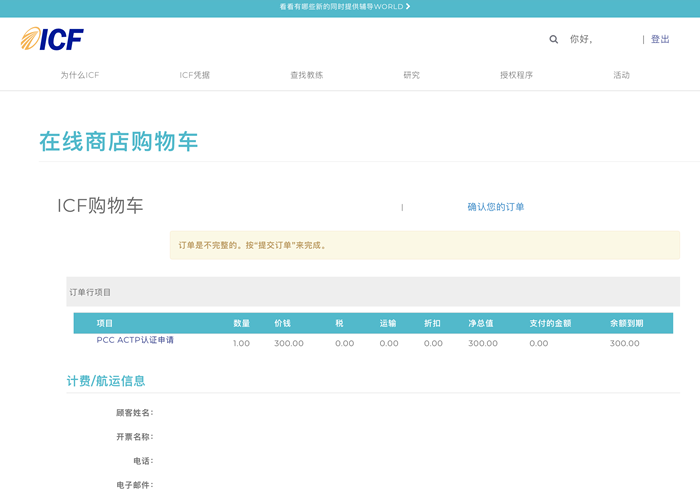Open the 研究 menu item
700x500 pixels.
click(412, 75)
